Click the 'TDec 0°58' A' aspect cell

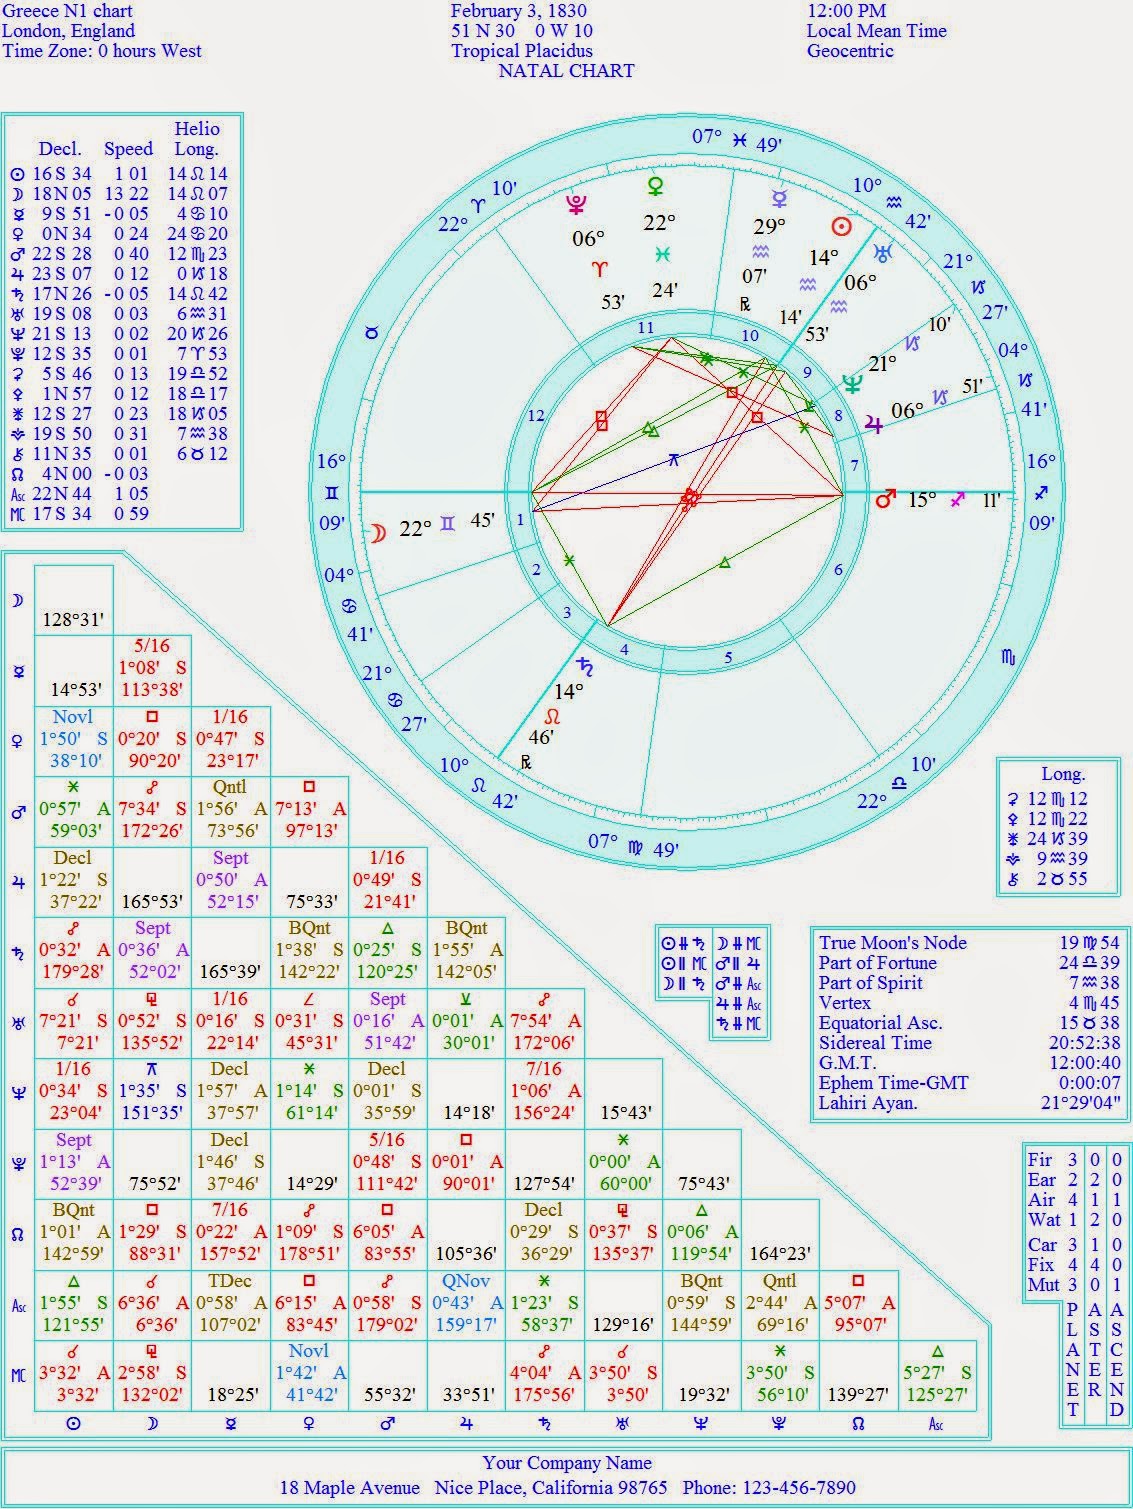pyautogui.click(x=230, y=1304)
